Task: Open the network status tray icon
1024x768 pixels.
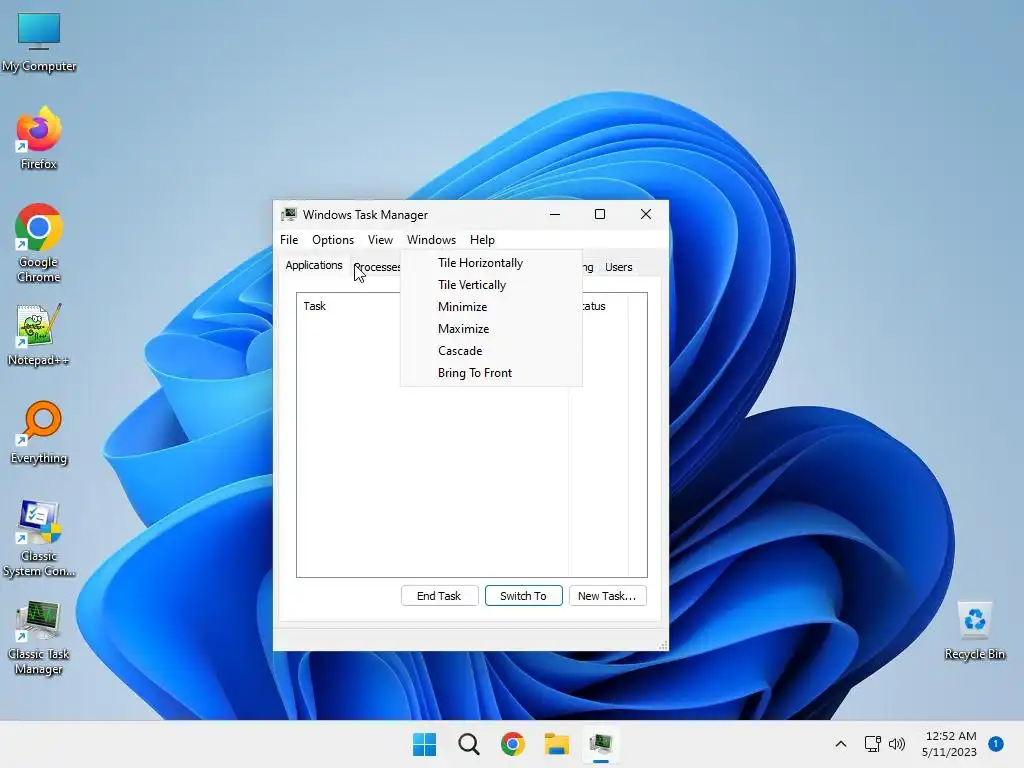Action: point(872,744)
